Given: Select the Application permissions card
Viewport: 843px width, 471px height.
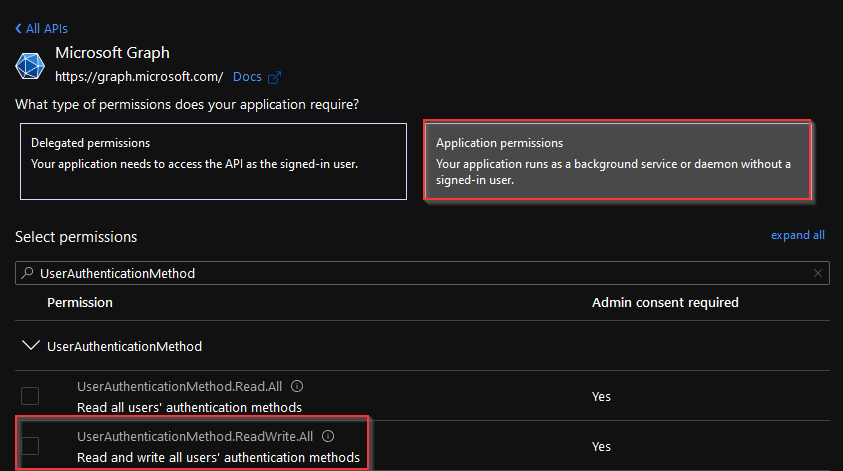Looking at the screenshot, I should (617, 160).
